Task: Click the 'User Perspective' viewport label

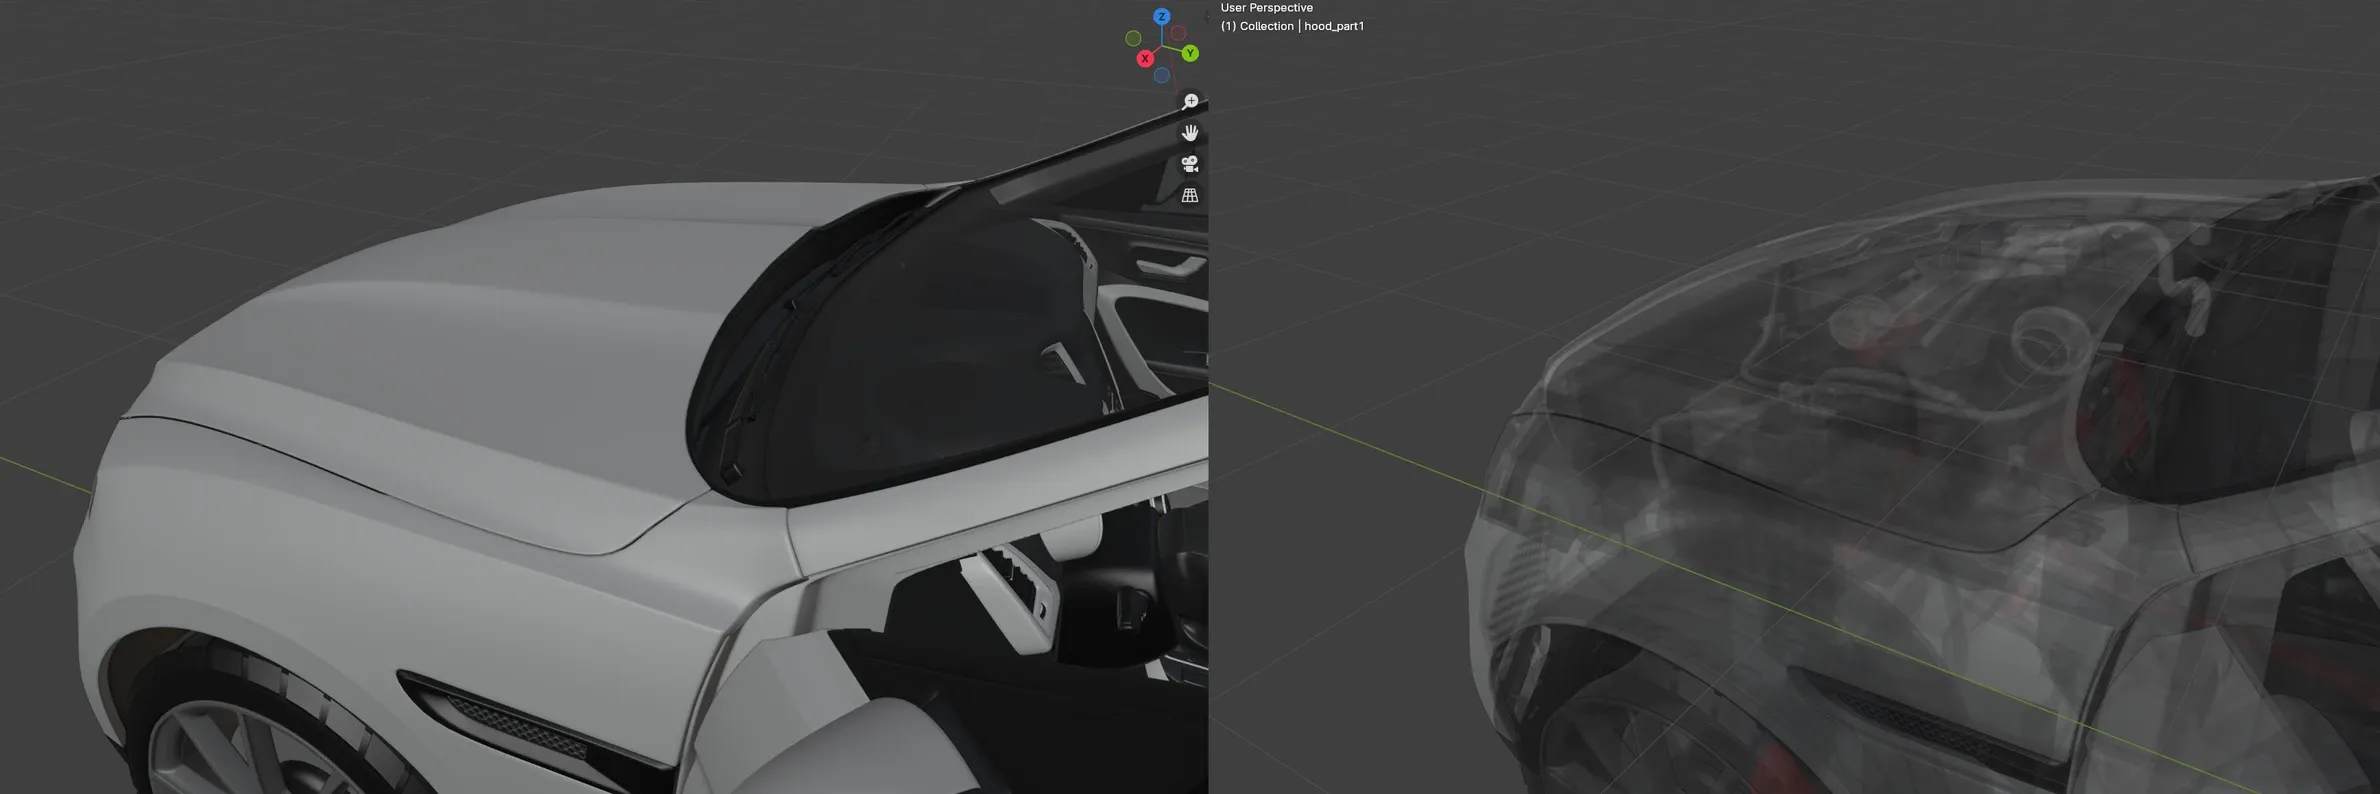Action: click(1266, 7)
